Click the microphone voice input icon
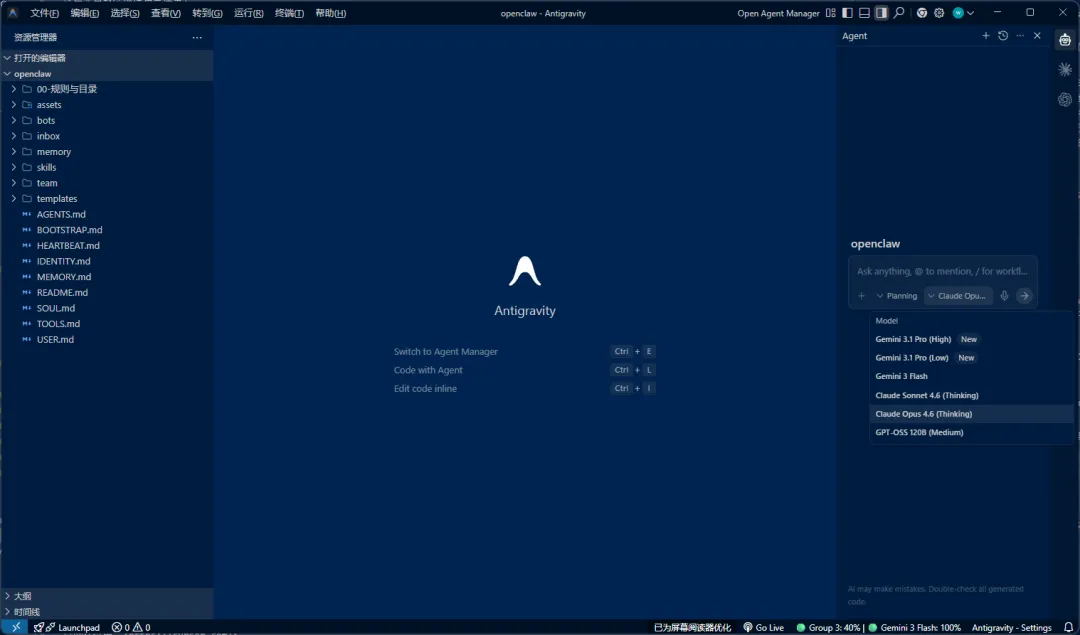Screen dimensions: 1080x635 [1004, 295]
